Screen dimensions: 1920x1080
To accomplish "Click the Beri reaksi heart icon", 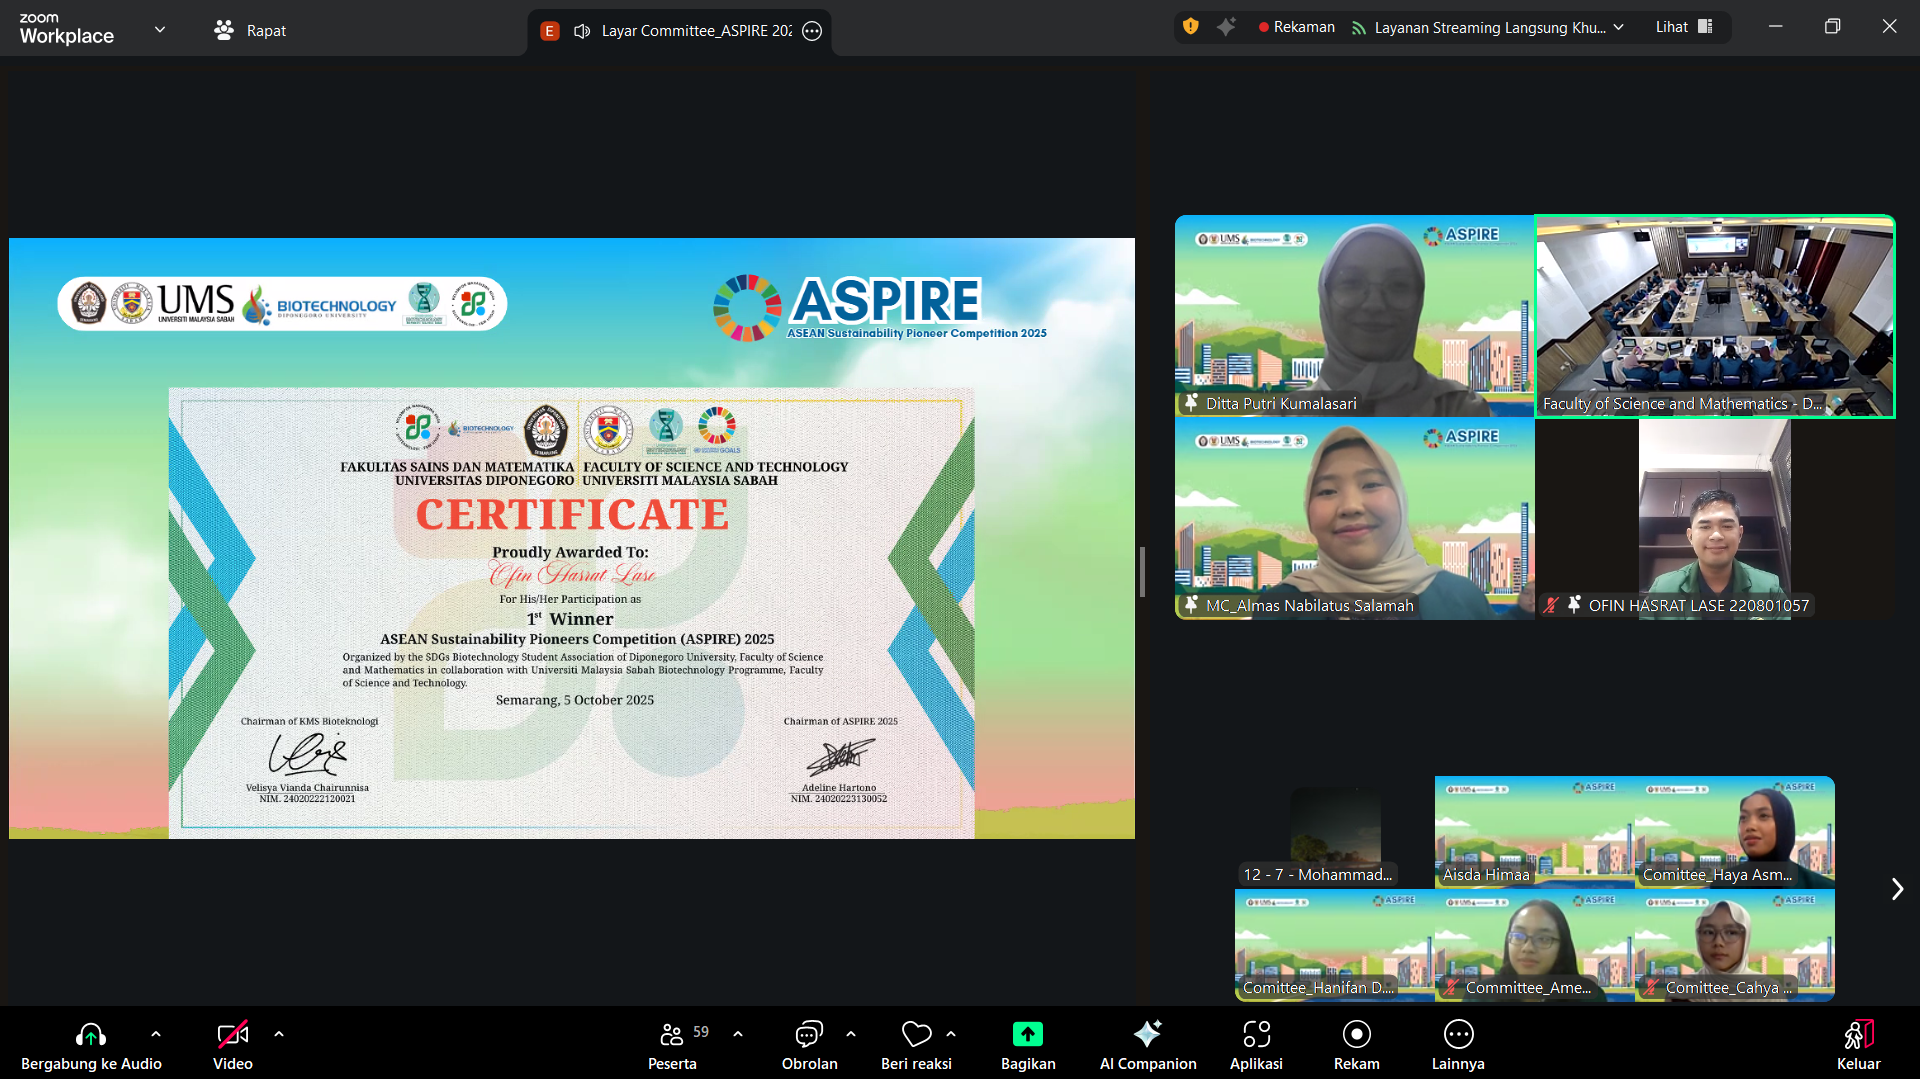I will click(916, 1034).
